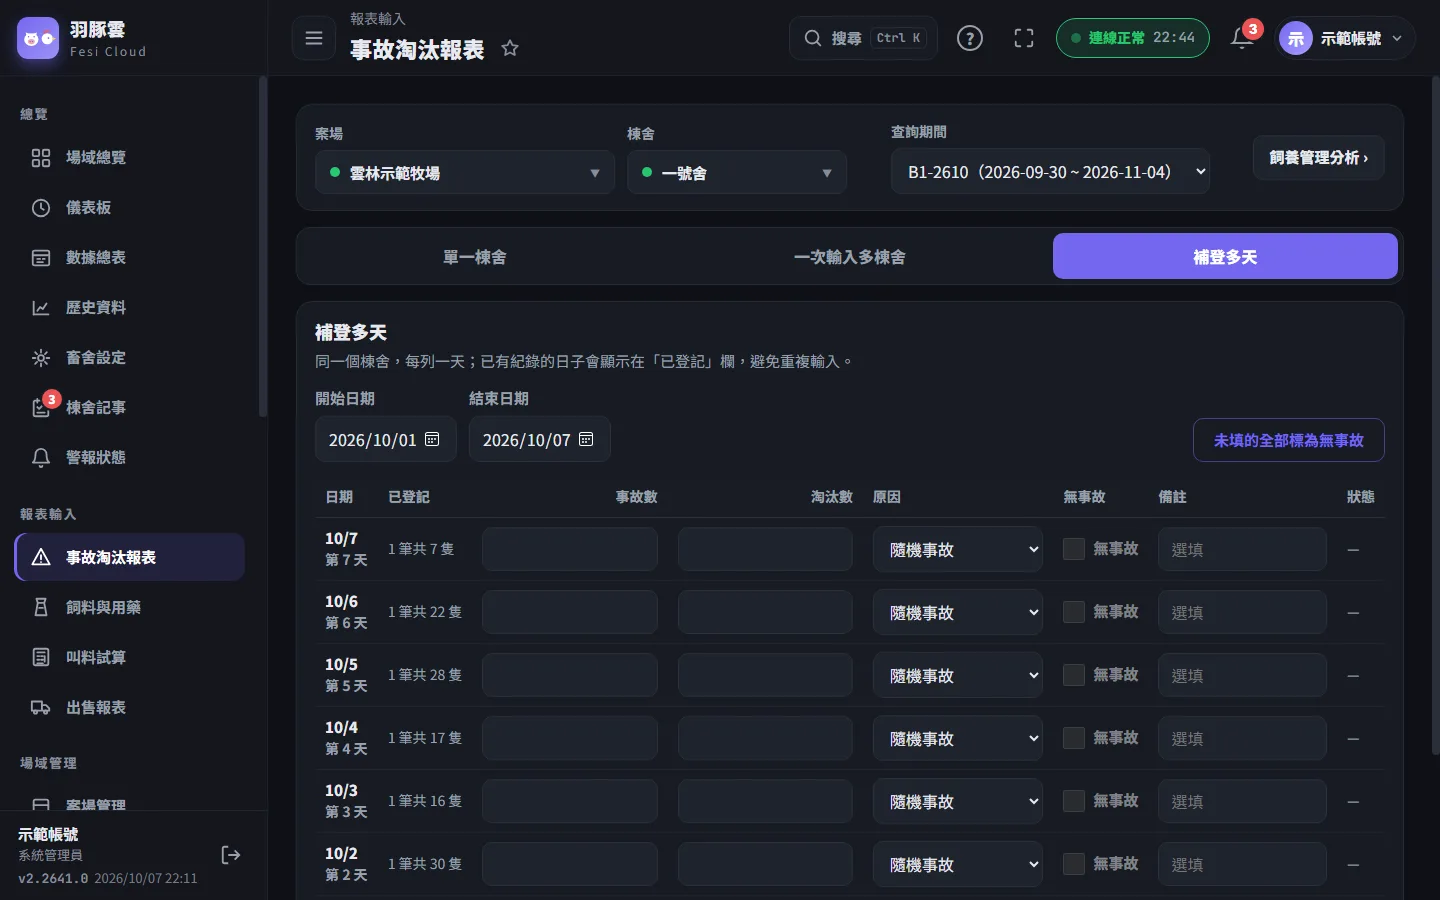Open 歷史資料 chart page
The image size is (1440, 900).
click(130, 307)
